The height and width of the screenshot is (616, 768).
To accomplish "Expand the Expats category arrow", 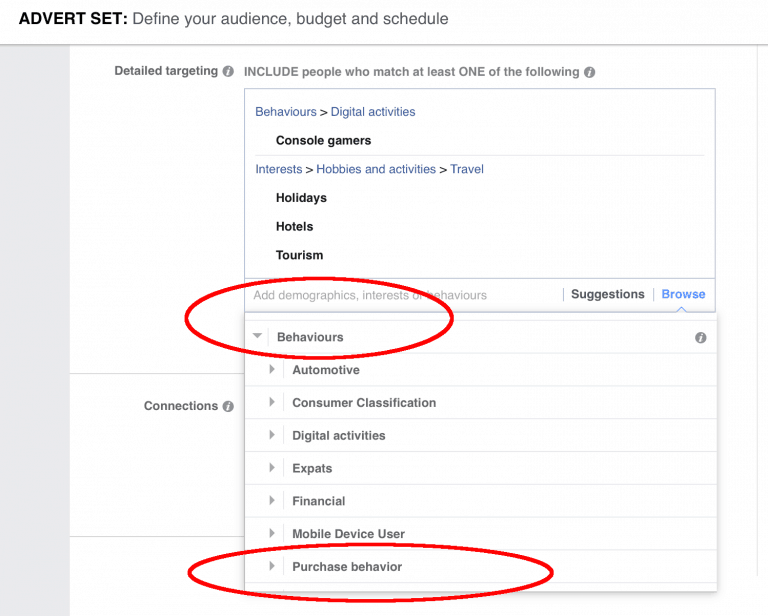I will click(x=271, y=468).
